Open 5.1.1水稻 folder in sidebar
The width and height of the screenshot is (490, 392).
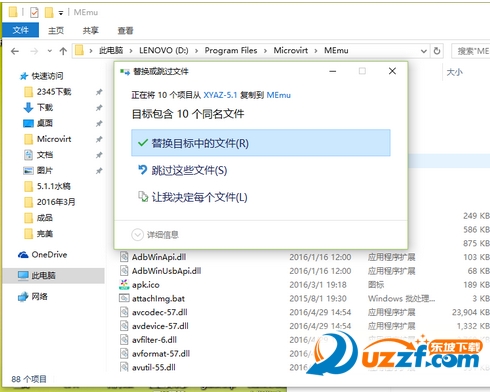(54, 186)
